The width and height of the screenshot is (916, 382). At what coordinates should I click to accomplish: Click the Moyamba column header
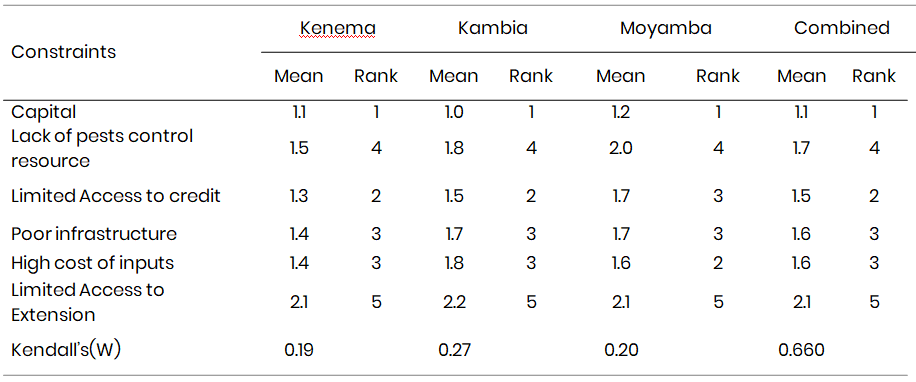665,29
